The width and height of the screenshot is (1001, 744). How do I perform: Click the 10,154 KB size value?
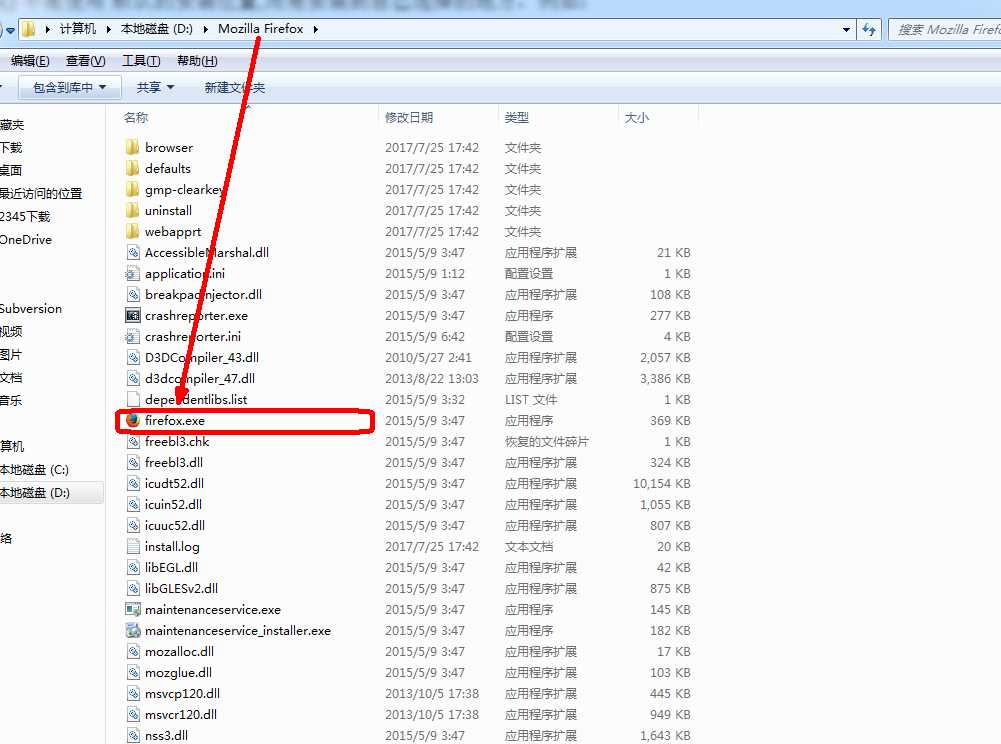click(661, 483)
